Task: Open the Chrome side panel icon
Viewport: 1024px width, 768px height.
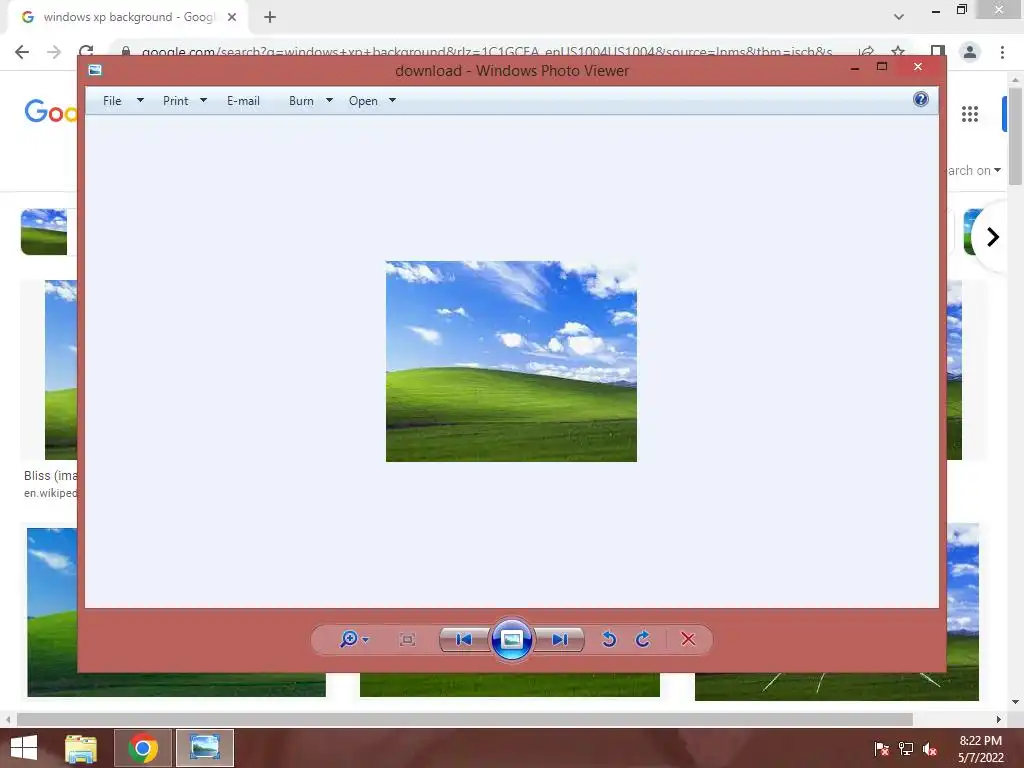Action: click(x=938, y=52)
